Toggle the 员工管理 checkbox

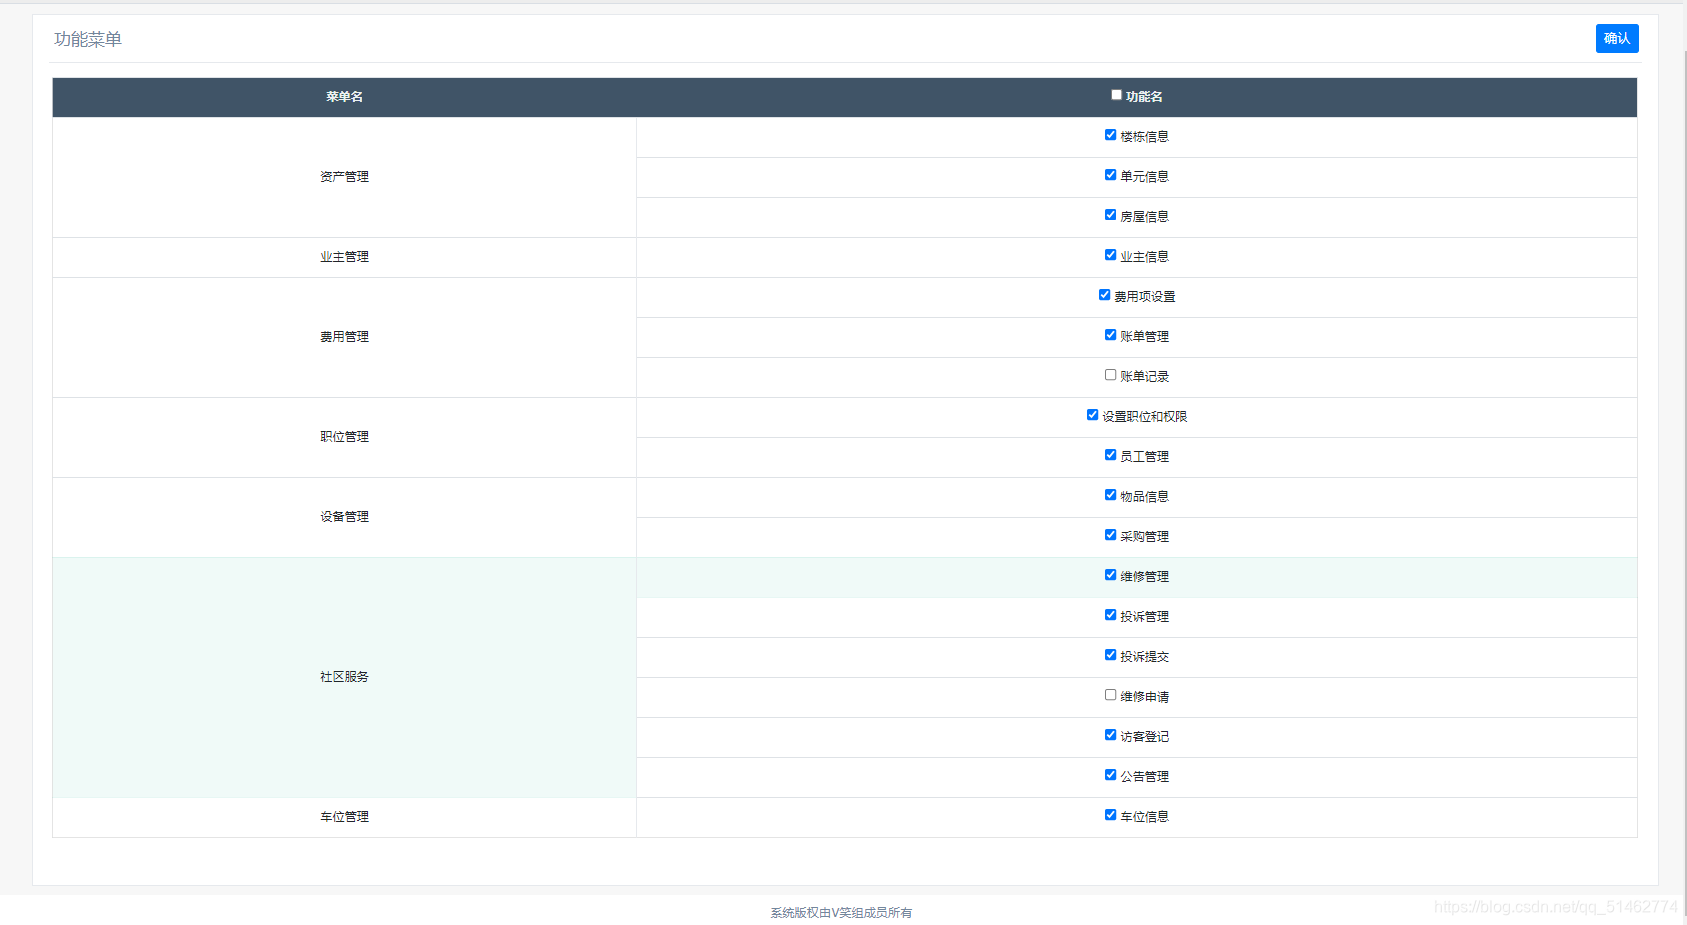(x=1110, y=455)
